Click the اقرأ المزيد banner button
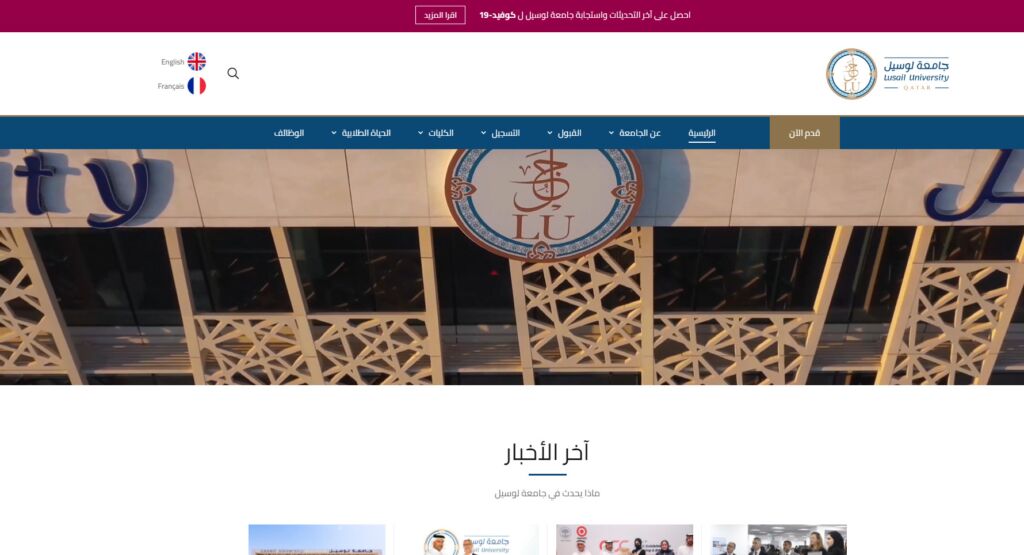Viewport: 1024px width, 555px height. [x=440, y=15]
